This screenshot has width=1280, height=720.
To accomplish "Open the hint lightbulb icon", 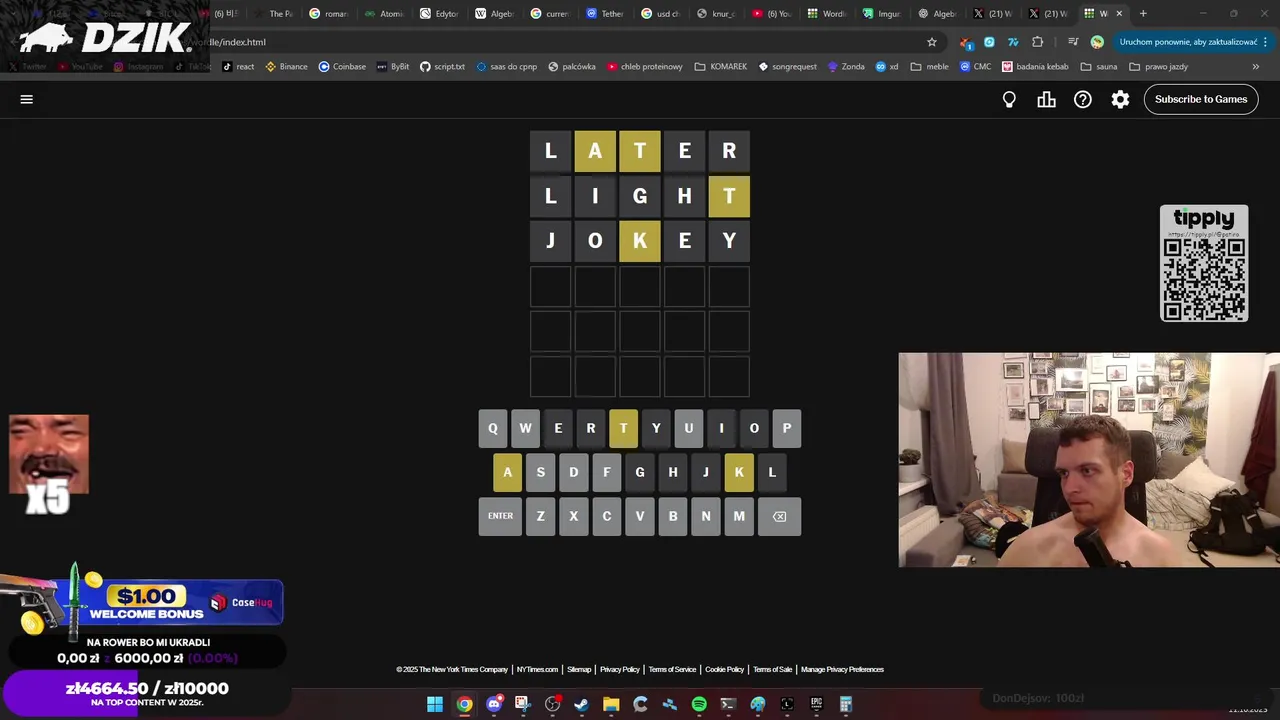I will click(x=1009, y=99).
